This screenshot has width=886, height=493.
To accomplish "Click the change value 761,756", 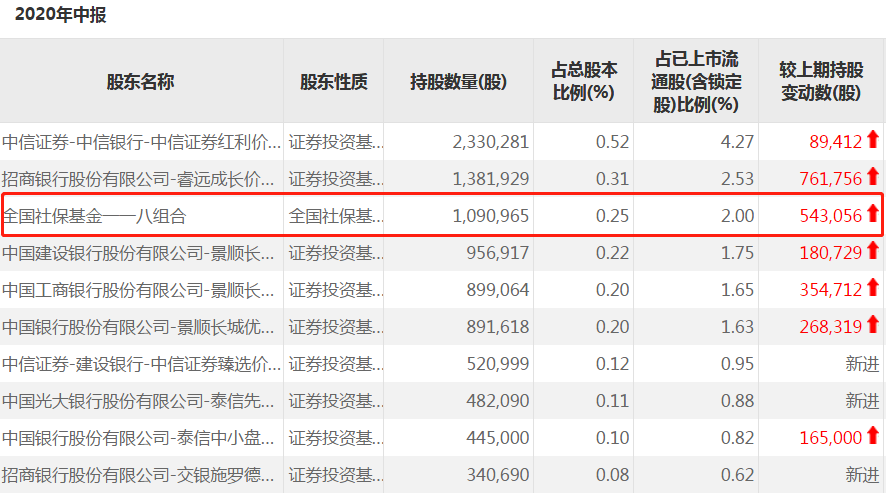I will [x=831, y=179].
